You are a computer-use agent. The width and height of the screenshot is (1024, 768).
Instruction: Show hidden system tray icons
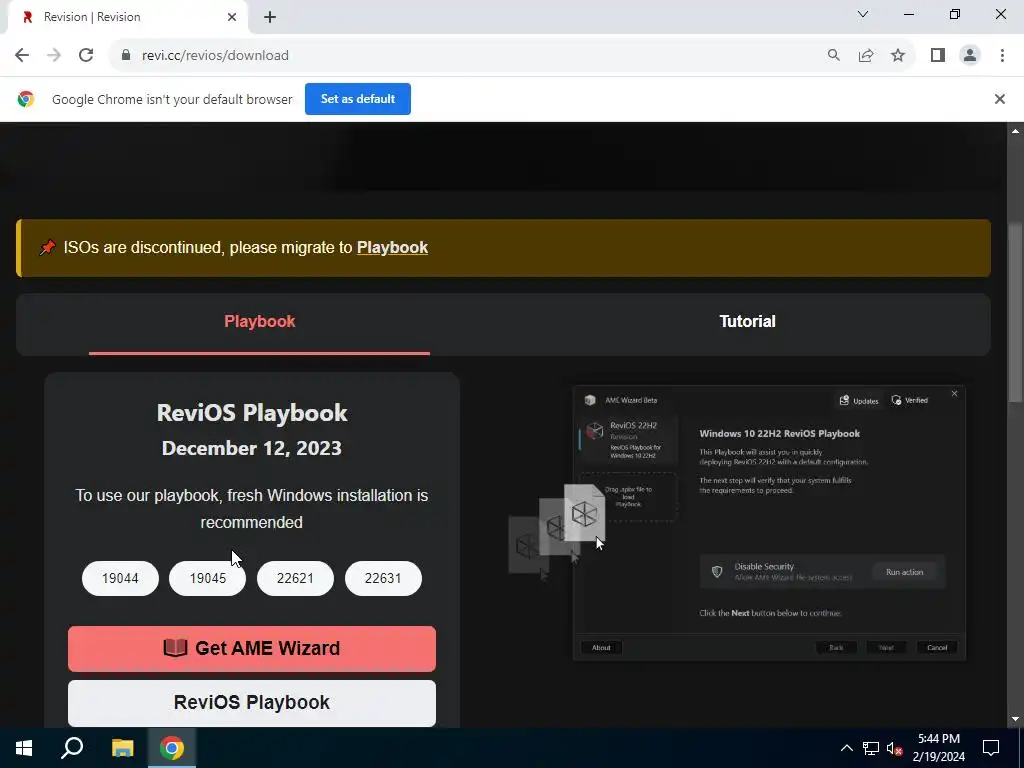[x=846, y=748]
